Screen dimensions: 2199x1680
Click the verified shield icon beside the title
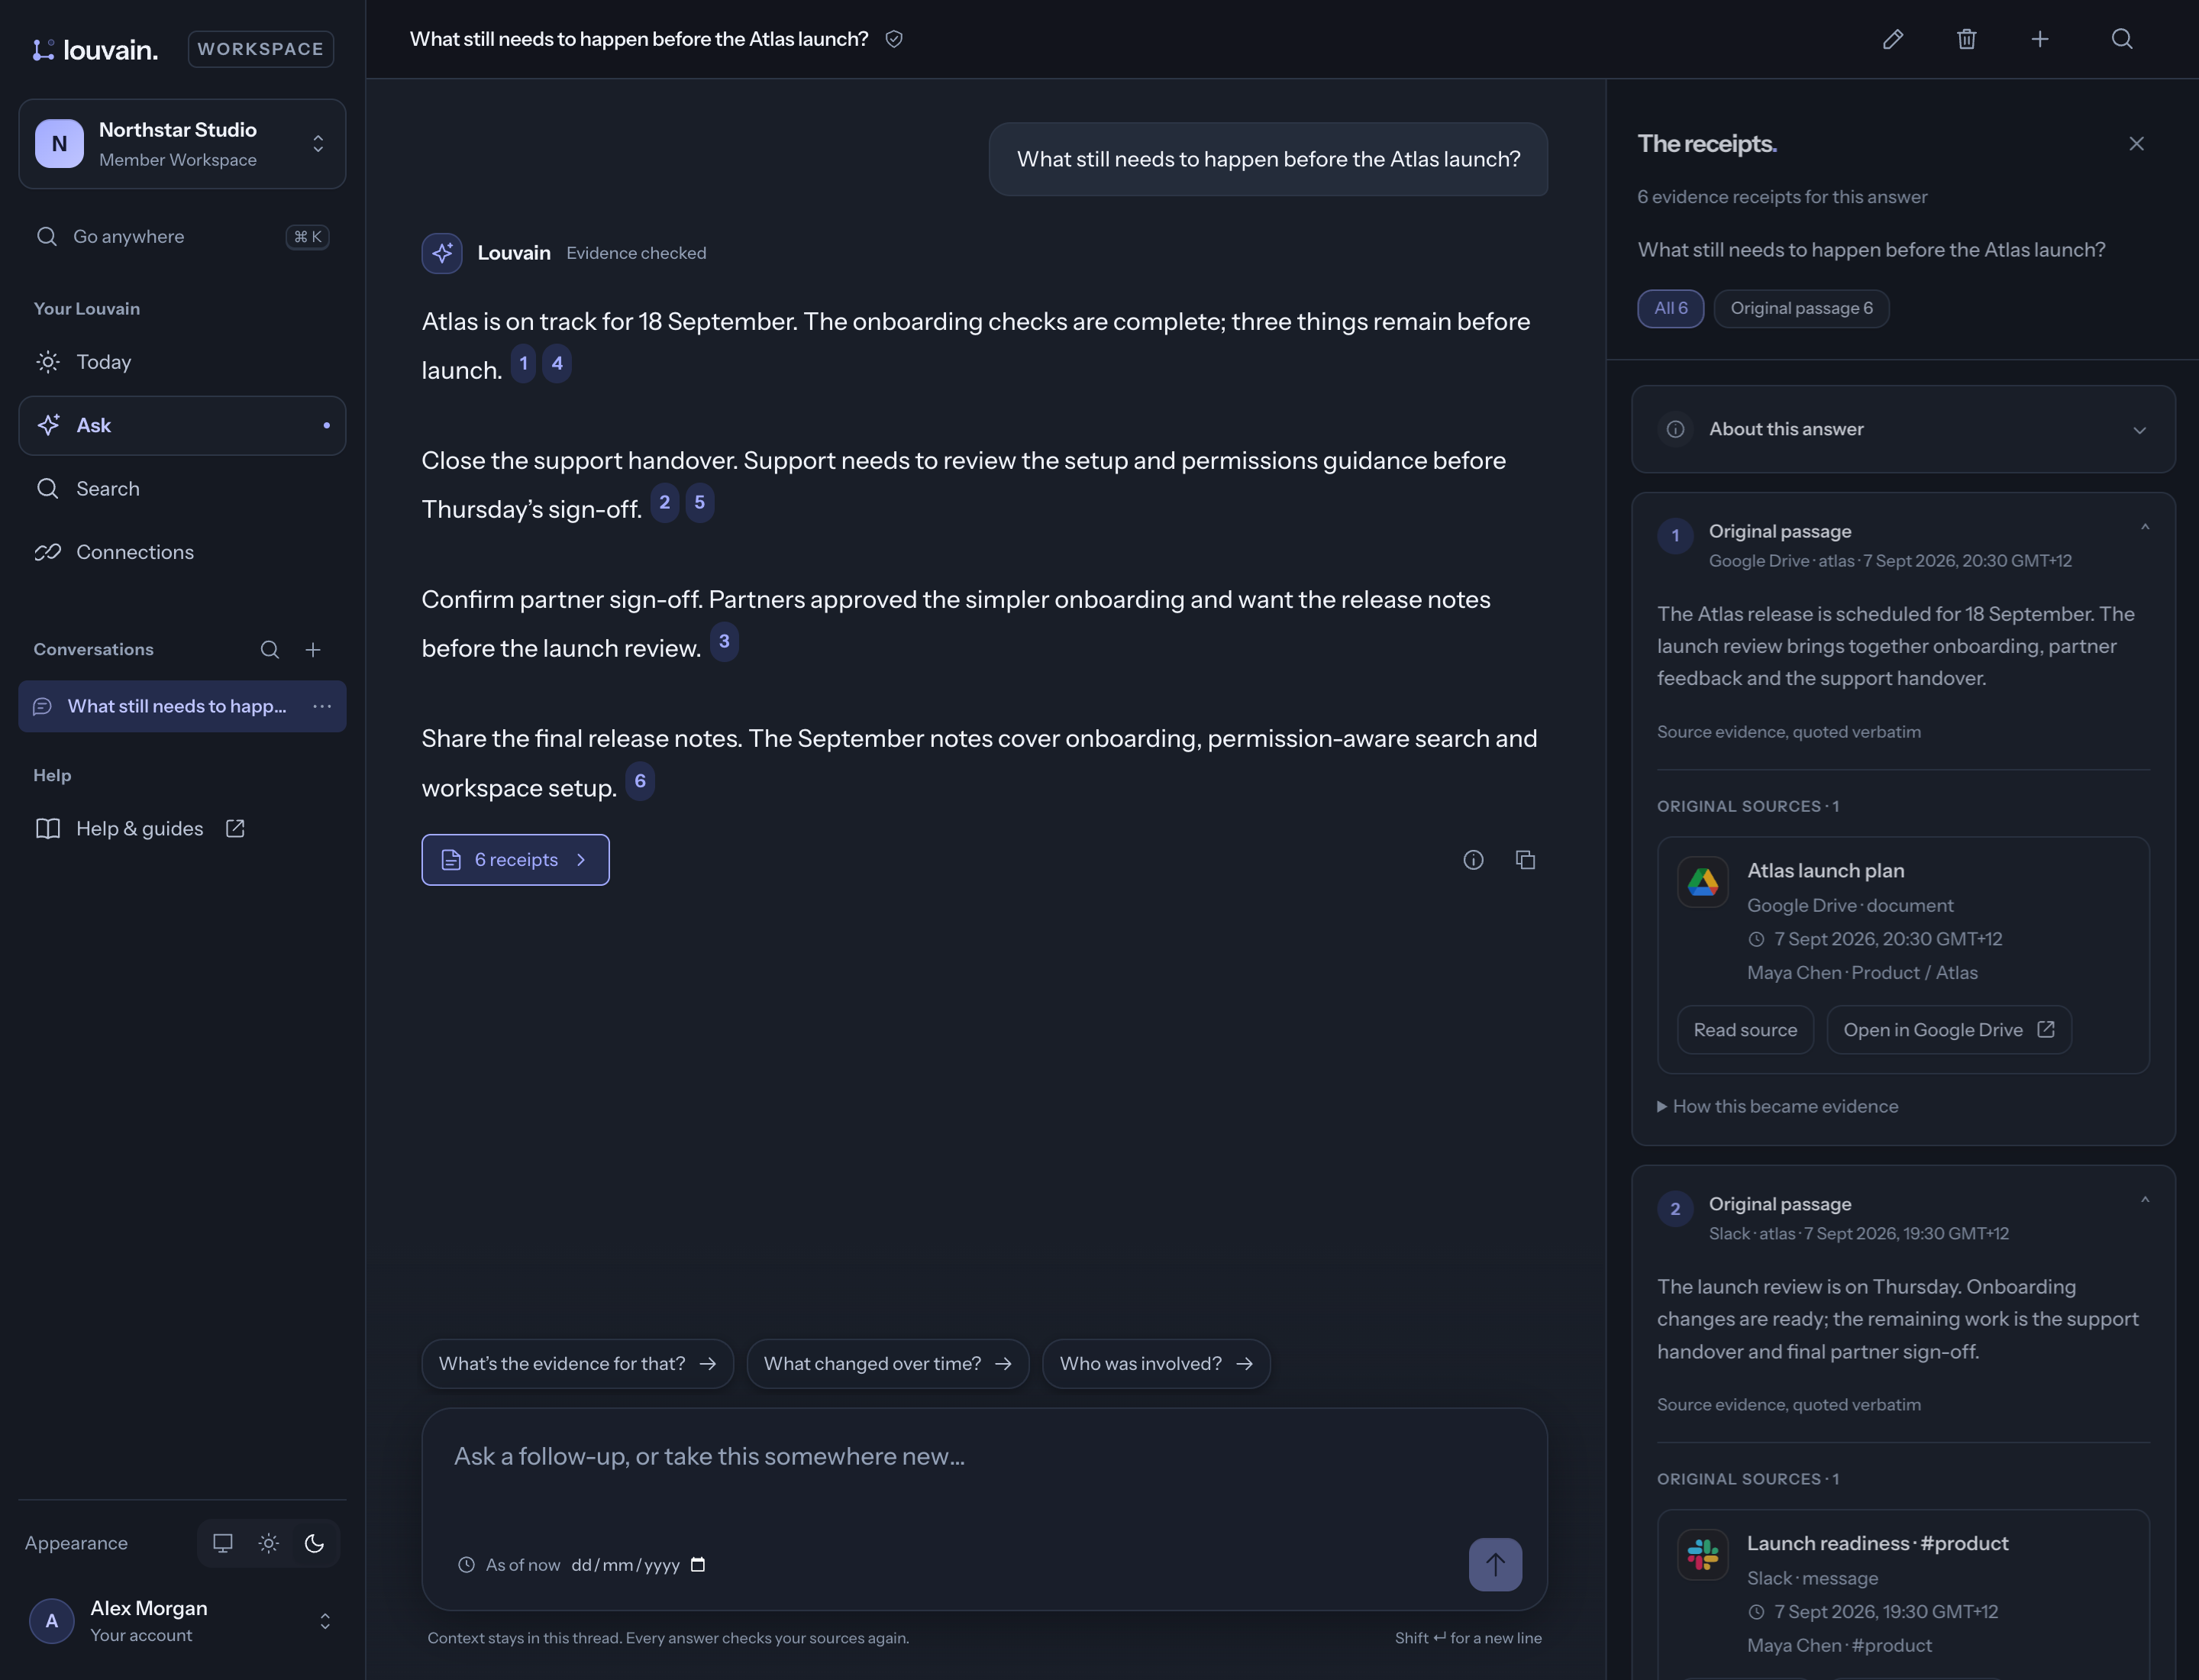point(894,39)
